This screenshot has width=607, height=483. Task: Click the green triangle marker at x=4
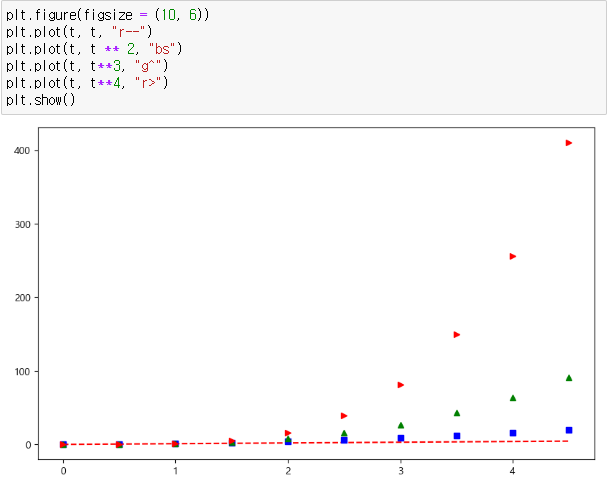tap(513, 398)
